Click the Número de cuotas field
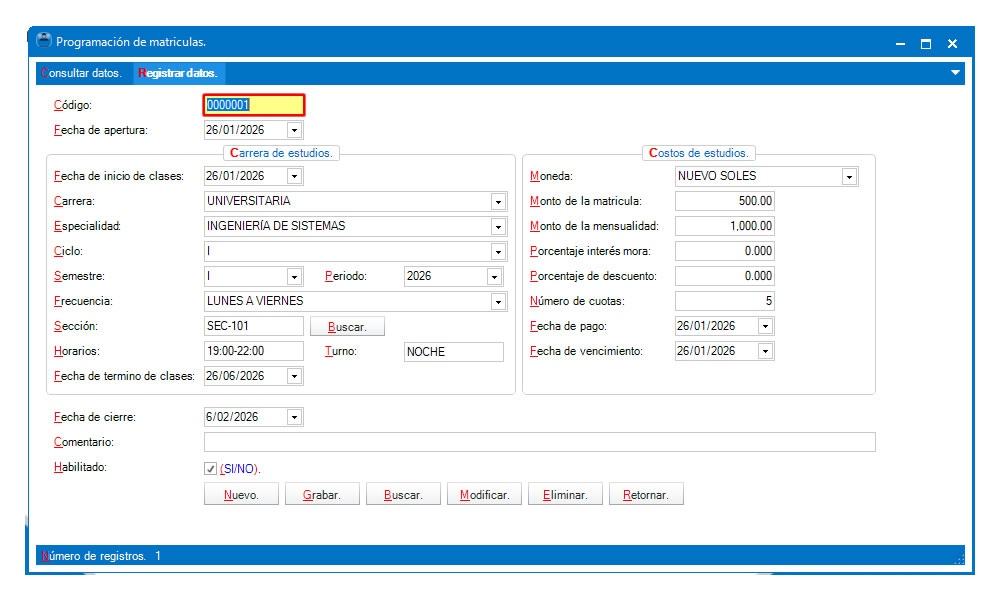This screenshot has width=1000, height=600. (724, 300)
